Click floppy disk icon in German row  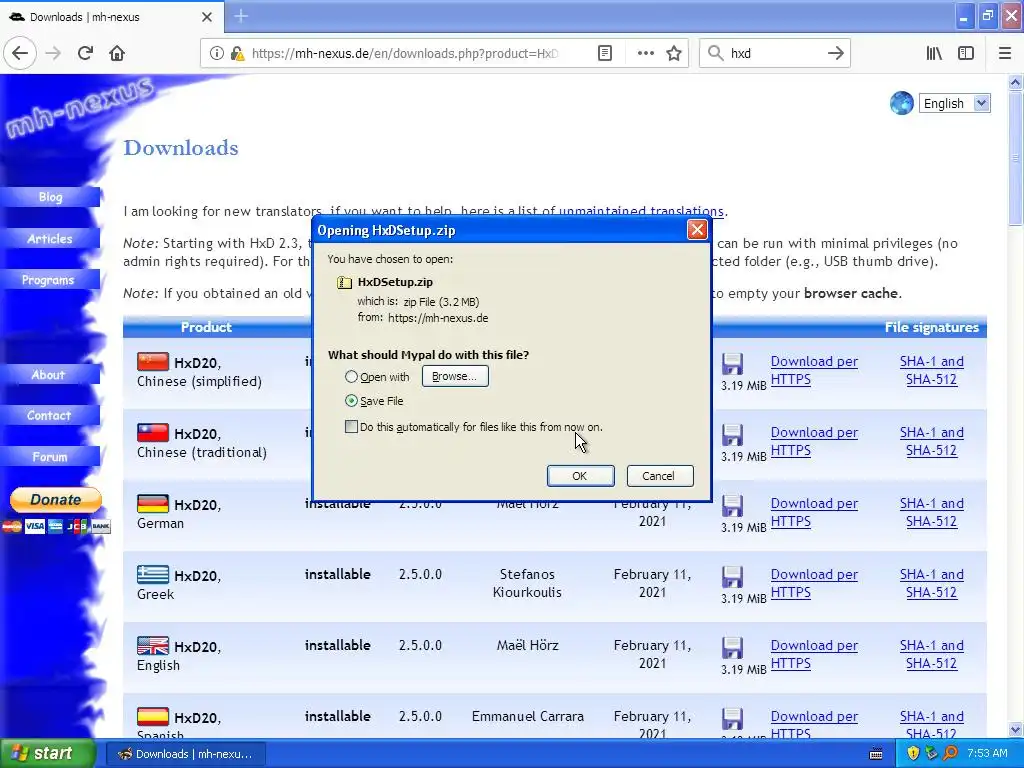[732, 505]
